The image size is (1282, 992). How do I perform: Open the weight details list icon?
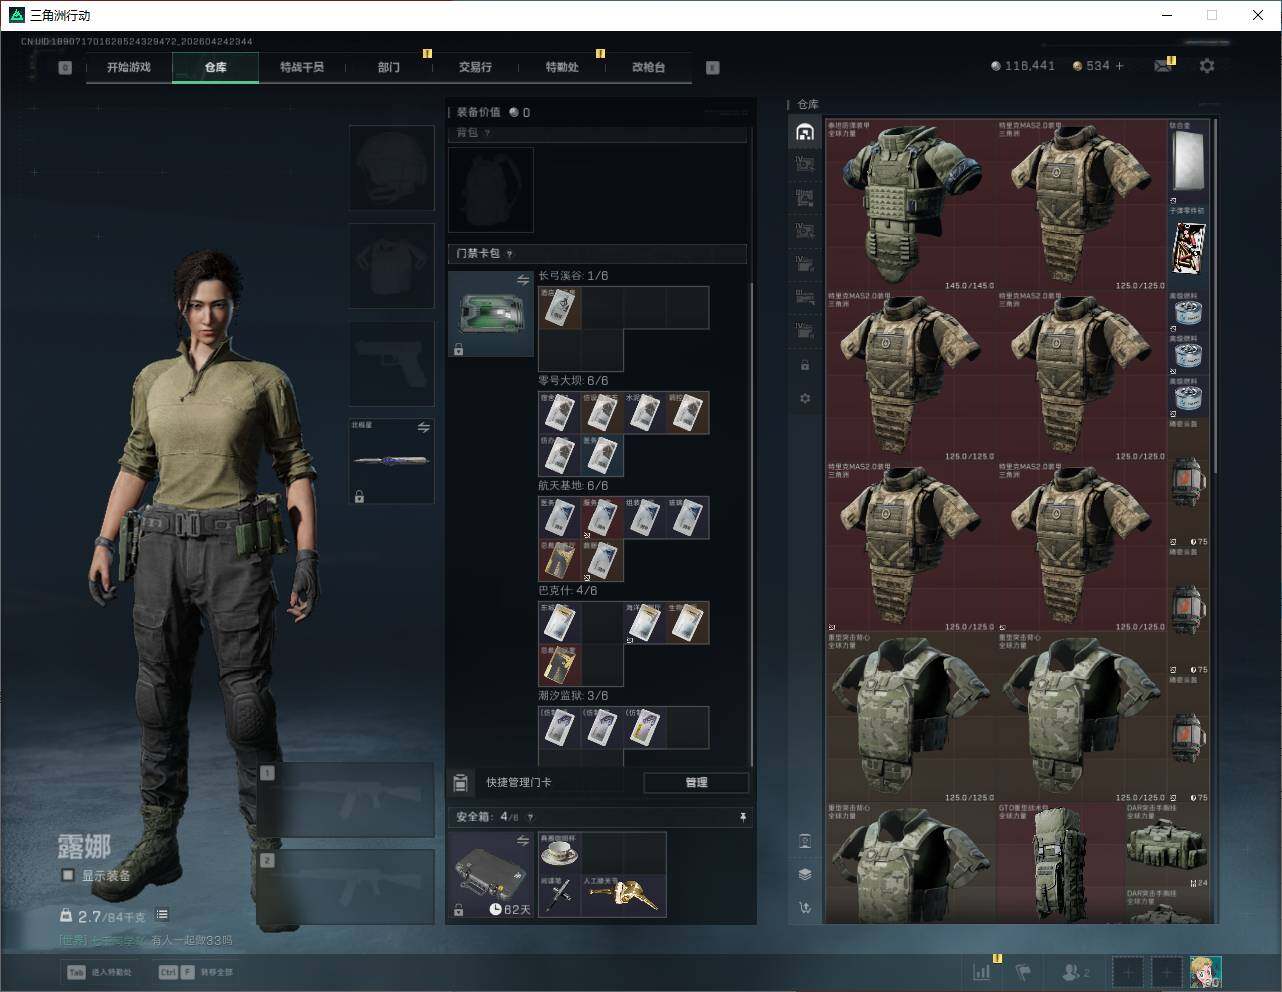point(162,915)
